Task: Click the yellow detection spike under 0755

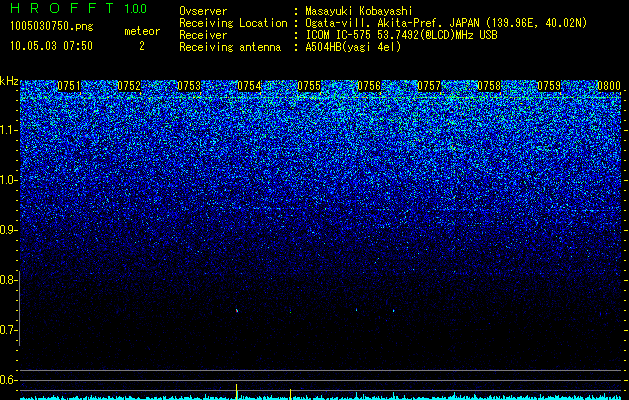Action: click(x=290, y=394)
